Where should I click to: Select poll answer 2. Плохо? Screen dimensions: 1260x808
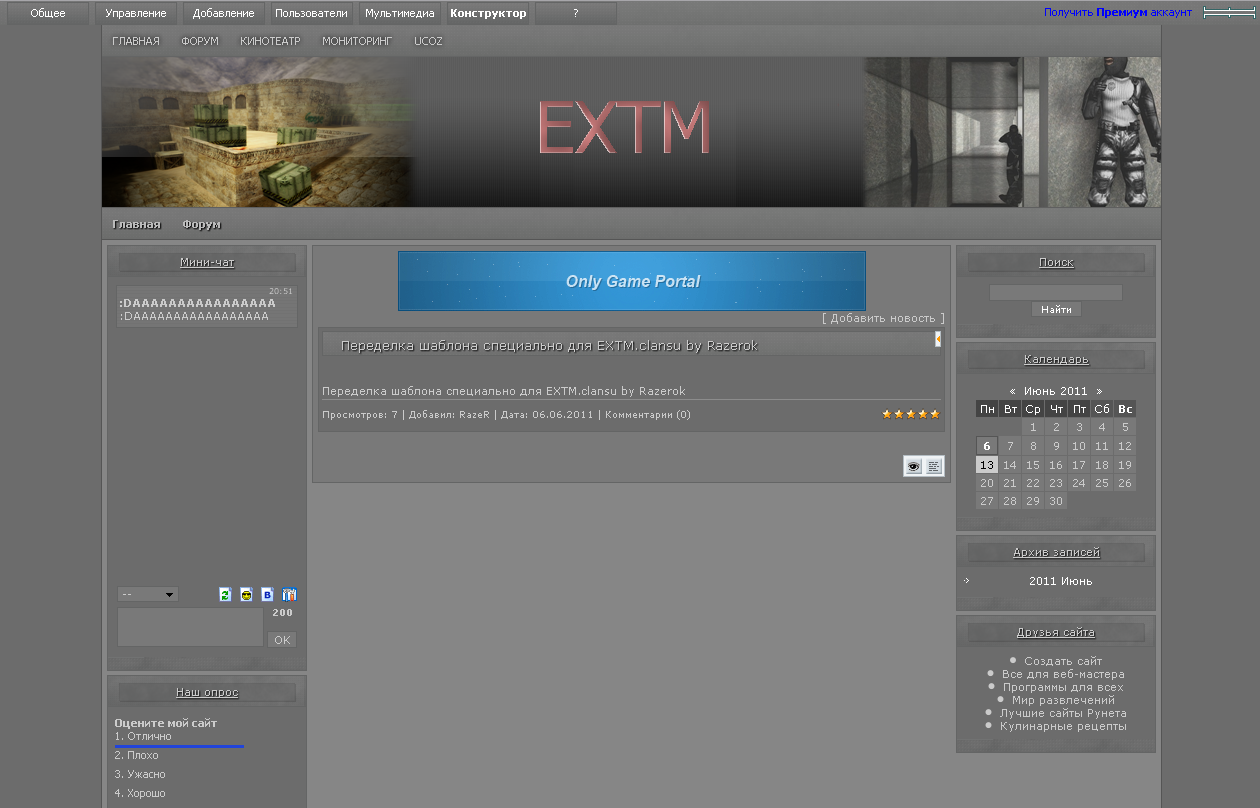coord(136,755)
